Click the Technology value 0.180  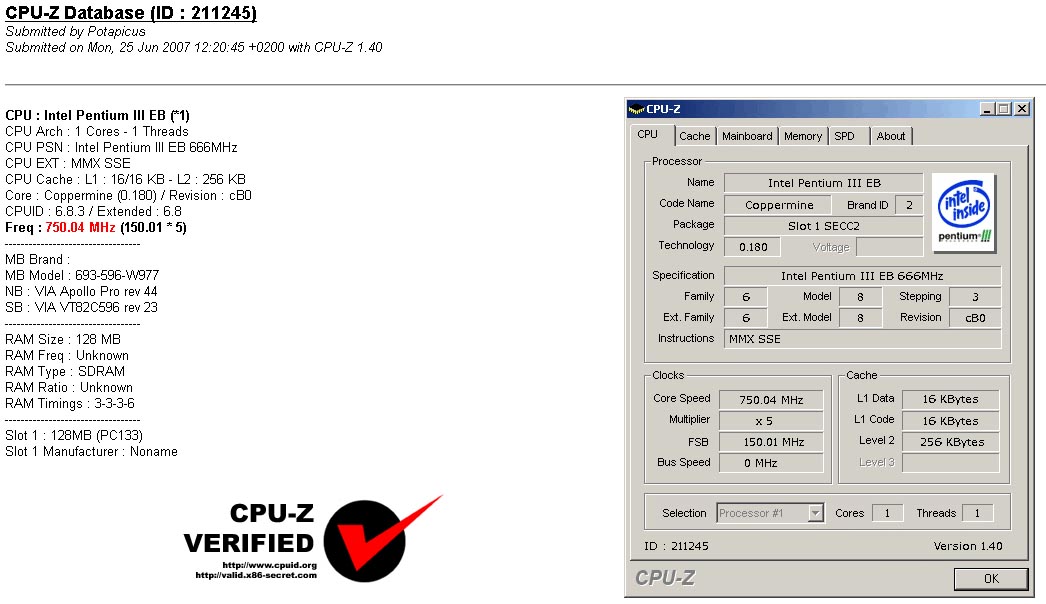(x=753, y=247)
